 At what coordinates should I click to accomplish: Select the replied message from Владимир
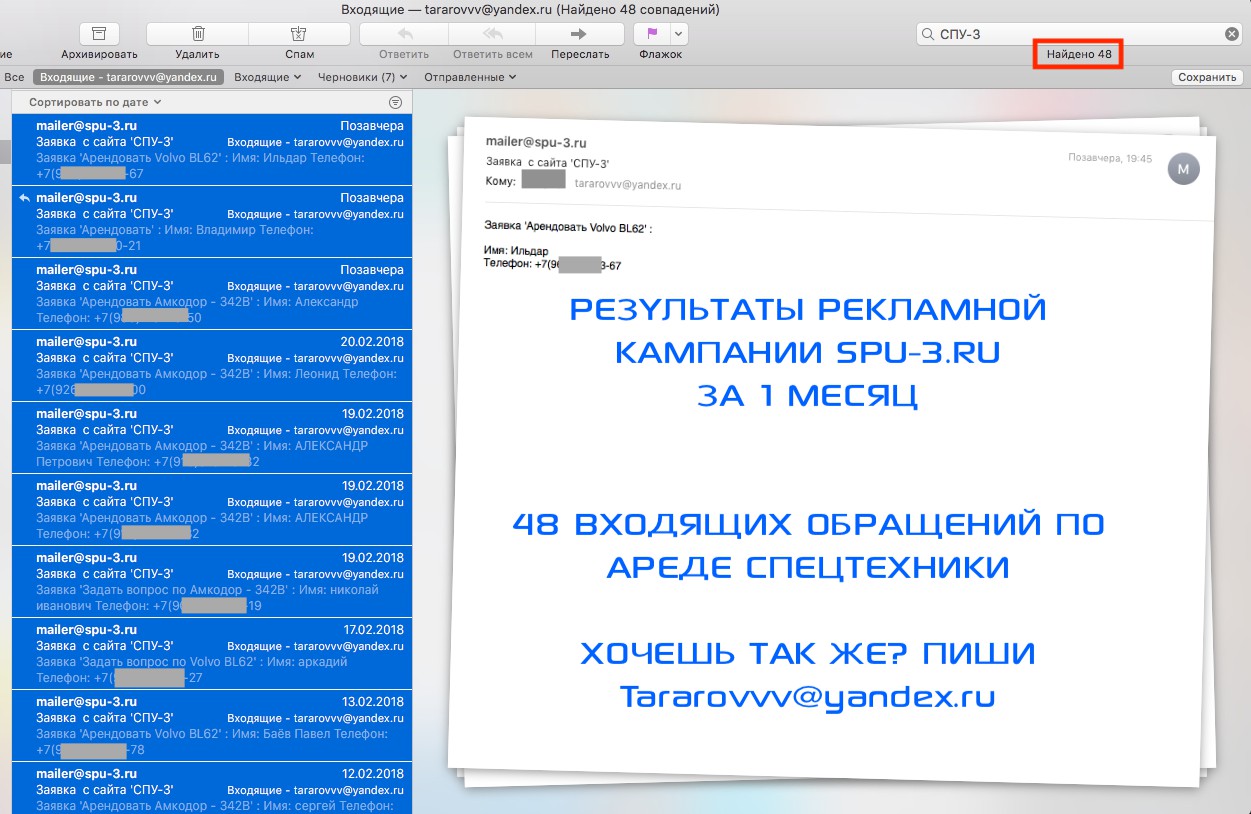click(211, 222)
